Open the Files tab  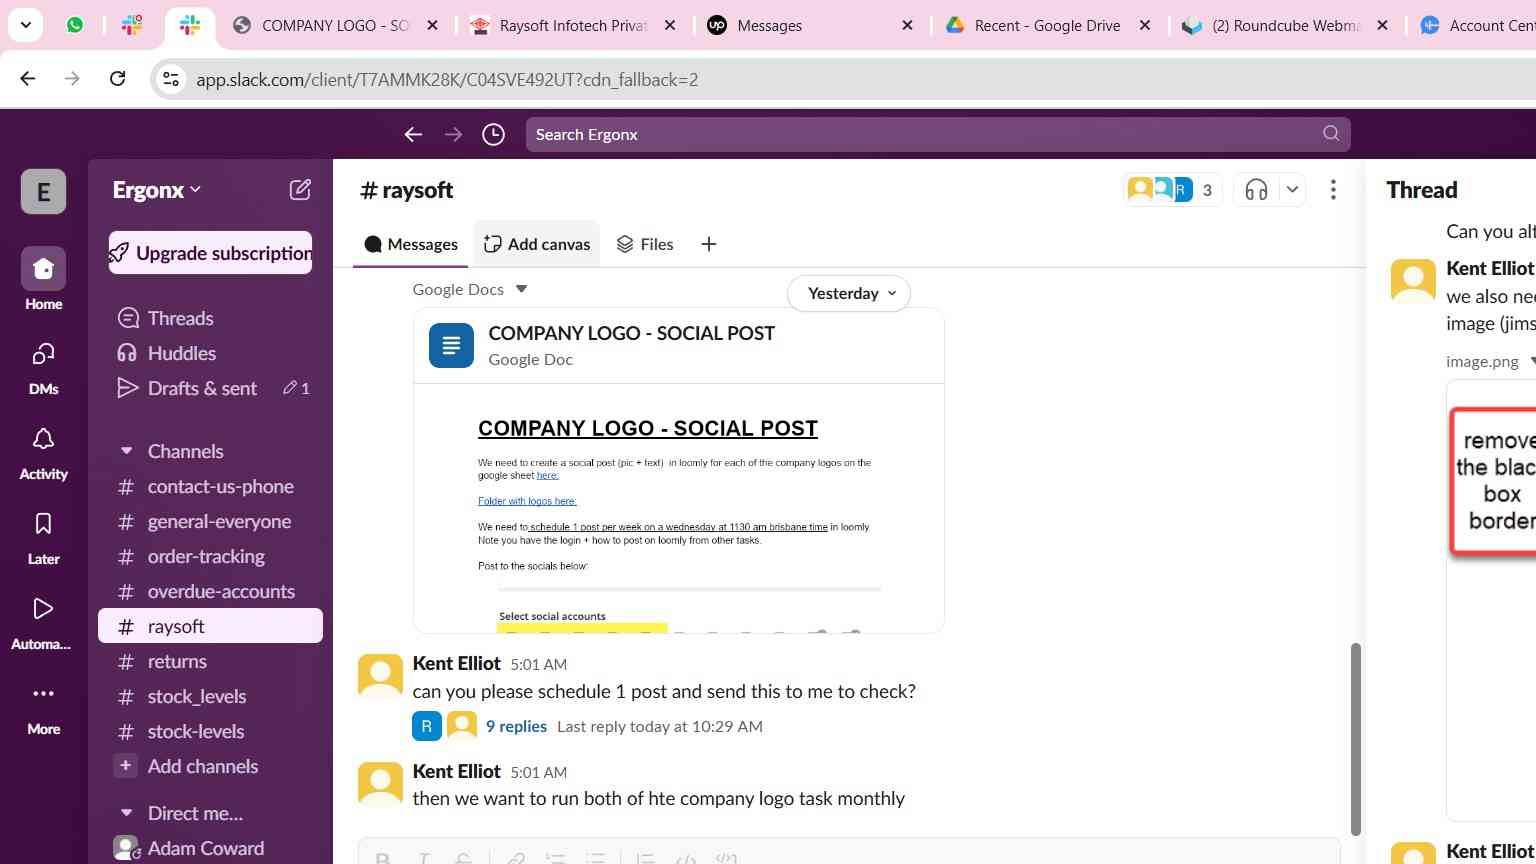point(645,244)
